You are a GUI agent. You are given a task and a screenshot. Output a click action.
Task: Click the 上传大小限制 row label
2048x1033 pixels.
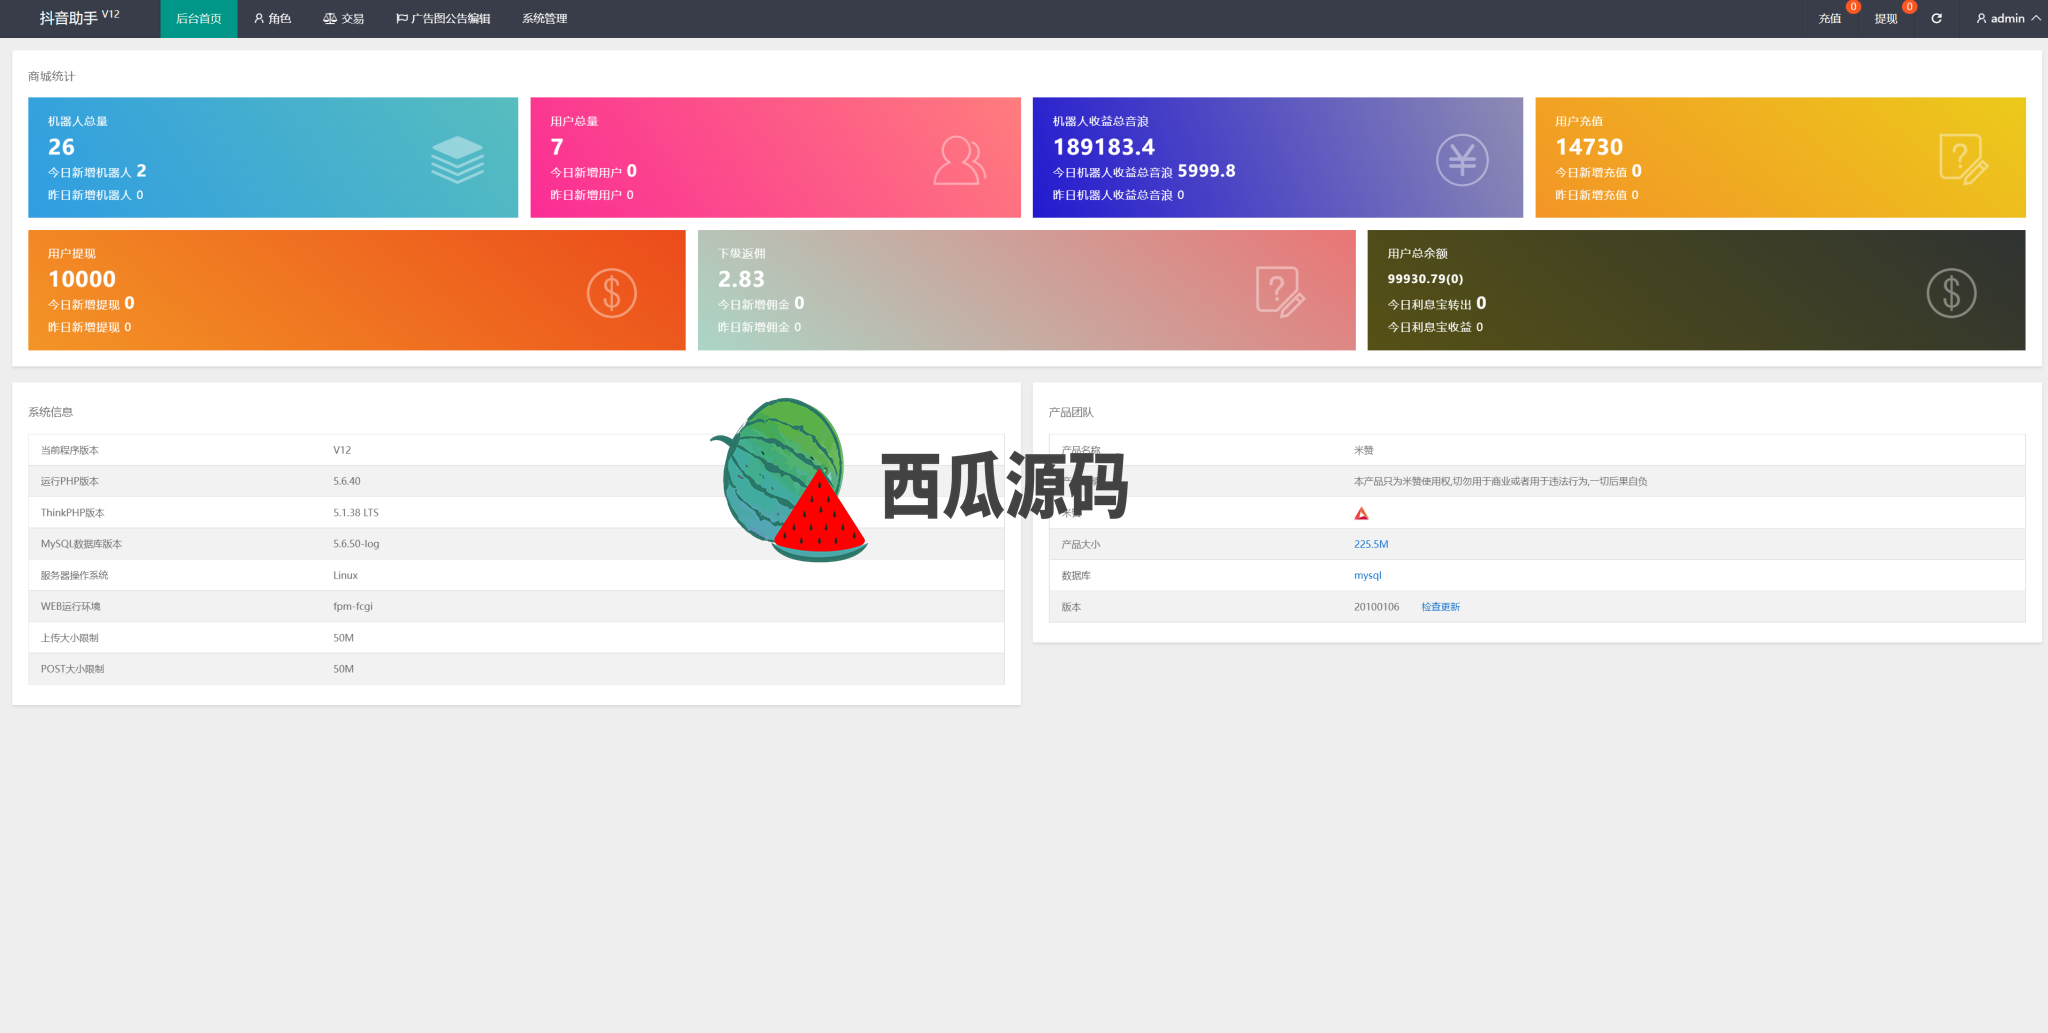(69, 638)
